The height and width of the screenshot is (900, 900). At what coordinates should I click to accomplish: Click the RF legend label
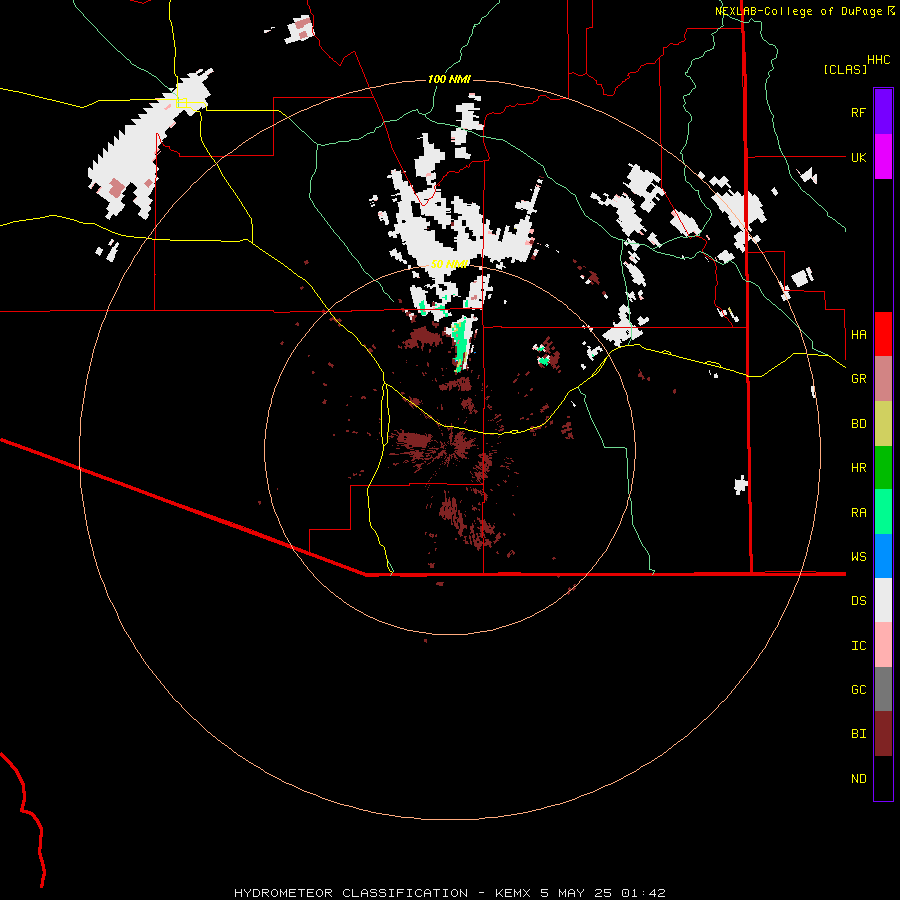tap(858, 112)
